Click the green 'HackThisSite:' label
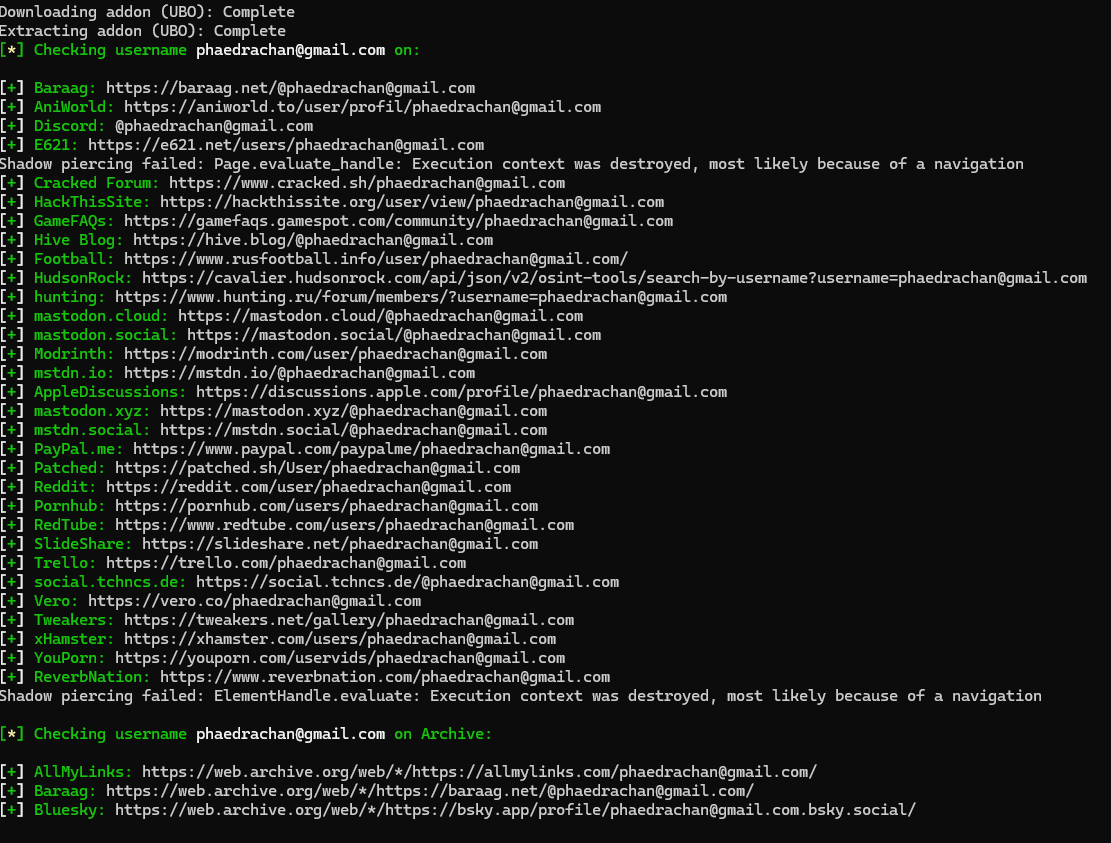 (x=92, y=202)
